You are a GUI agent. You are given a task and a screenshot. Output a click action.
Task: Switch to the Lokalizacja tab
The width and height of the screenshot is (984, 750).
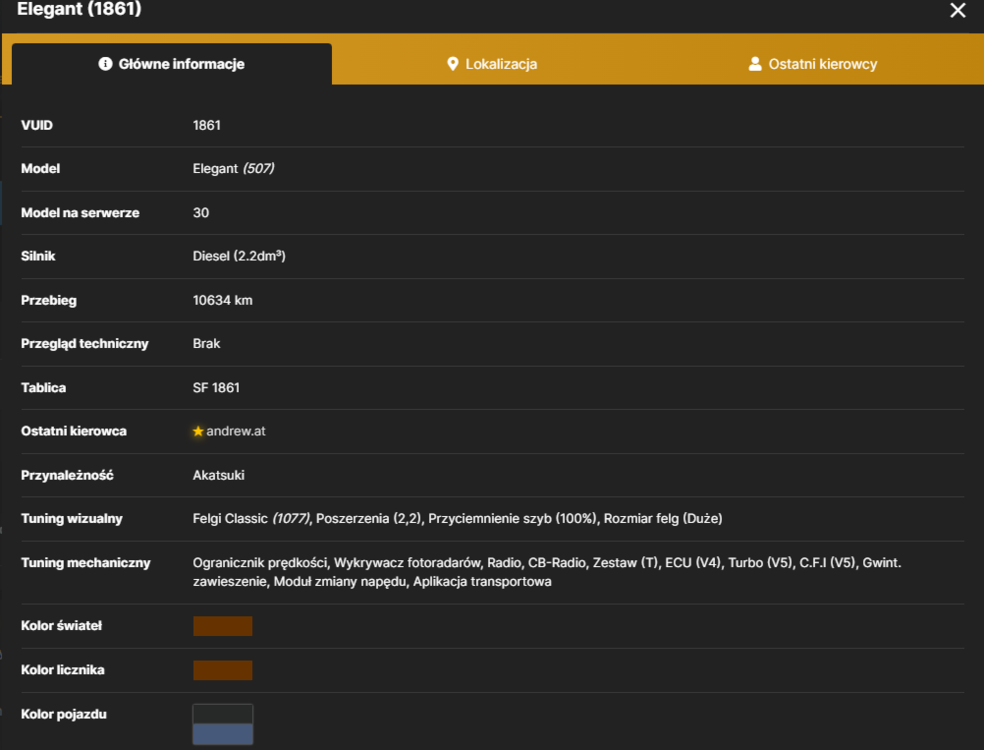point(491,64)
